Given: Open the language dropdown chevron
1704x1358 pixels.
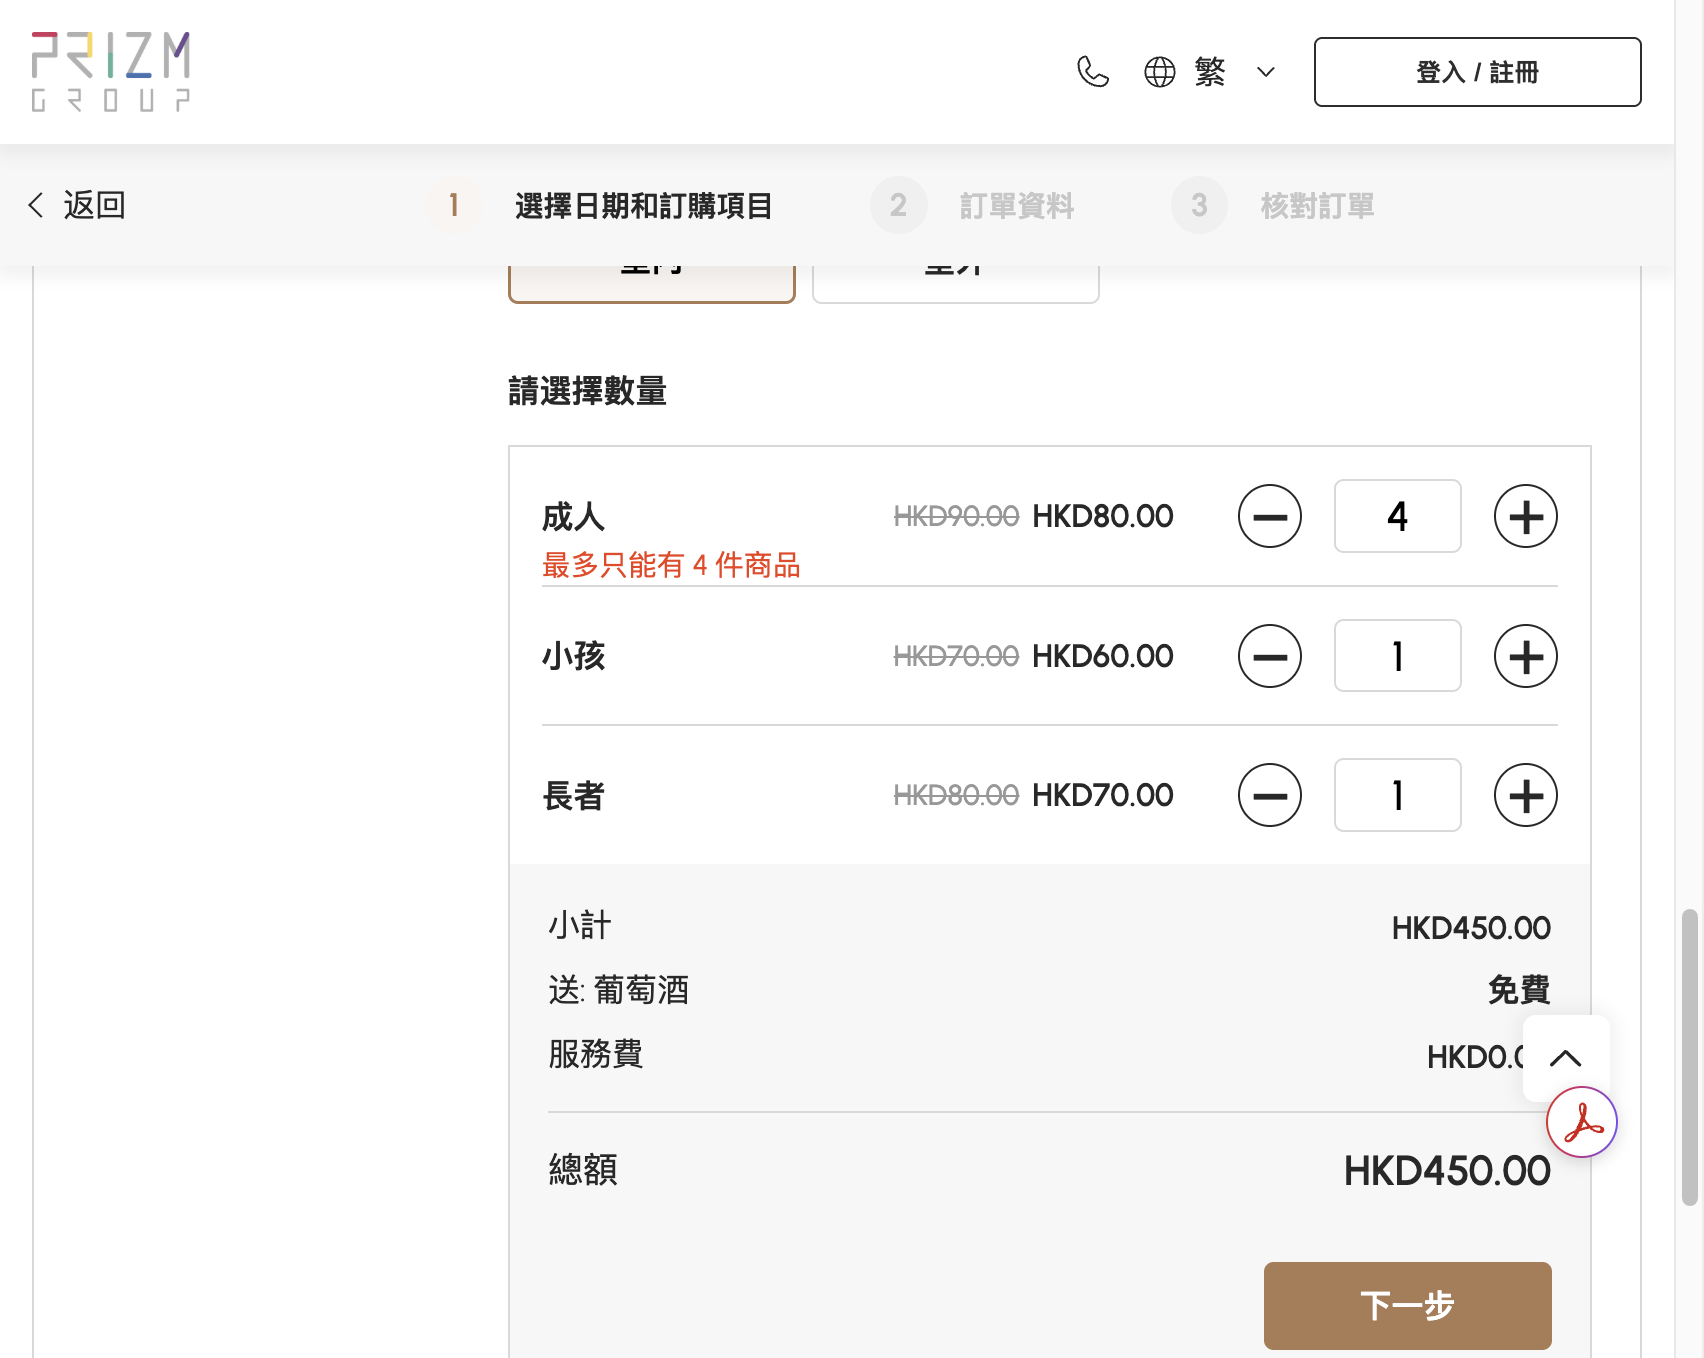Looking at the screenshot, I should (x=1266, y=72).
